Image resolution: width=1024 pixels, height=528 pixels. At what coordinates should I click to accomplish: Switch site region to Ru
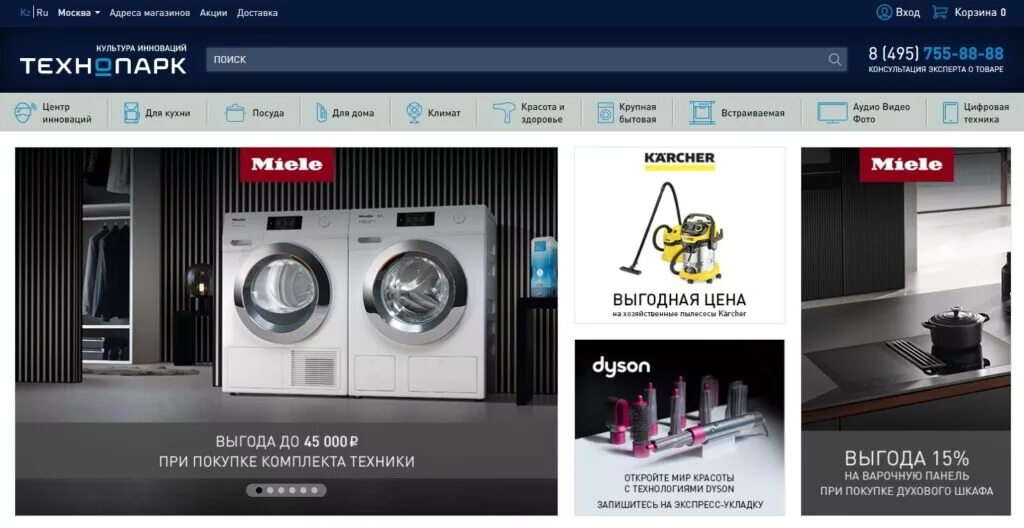(42, 12)
